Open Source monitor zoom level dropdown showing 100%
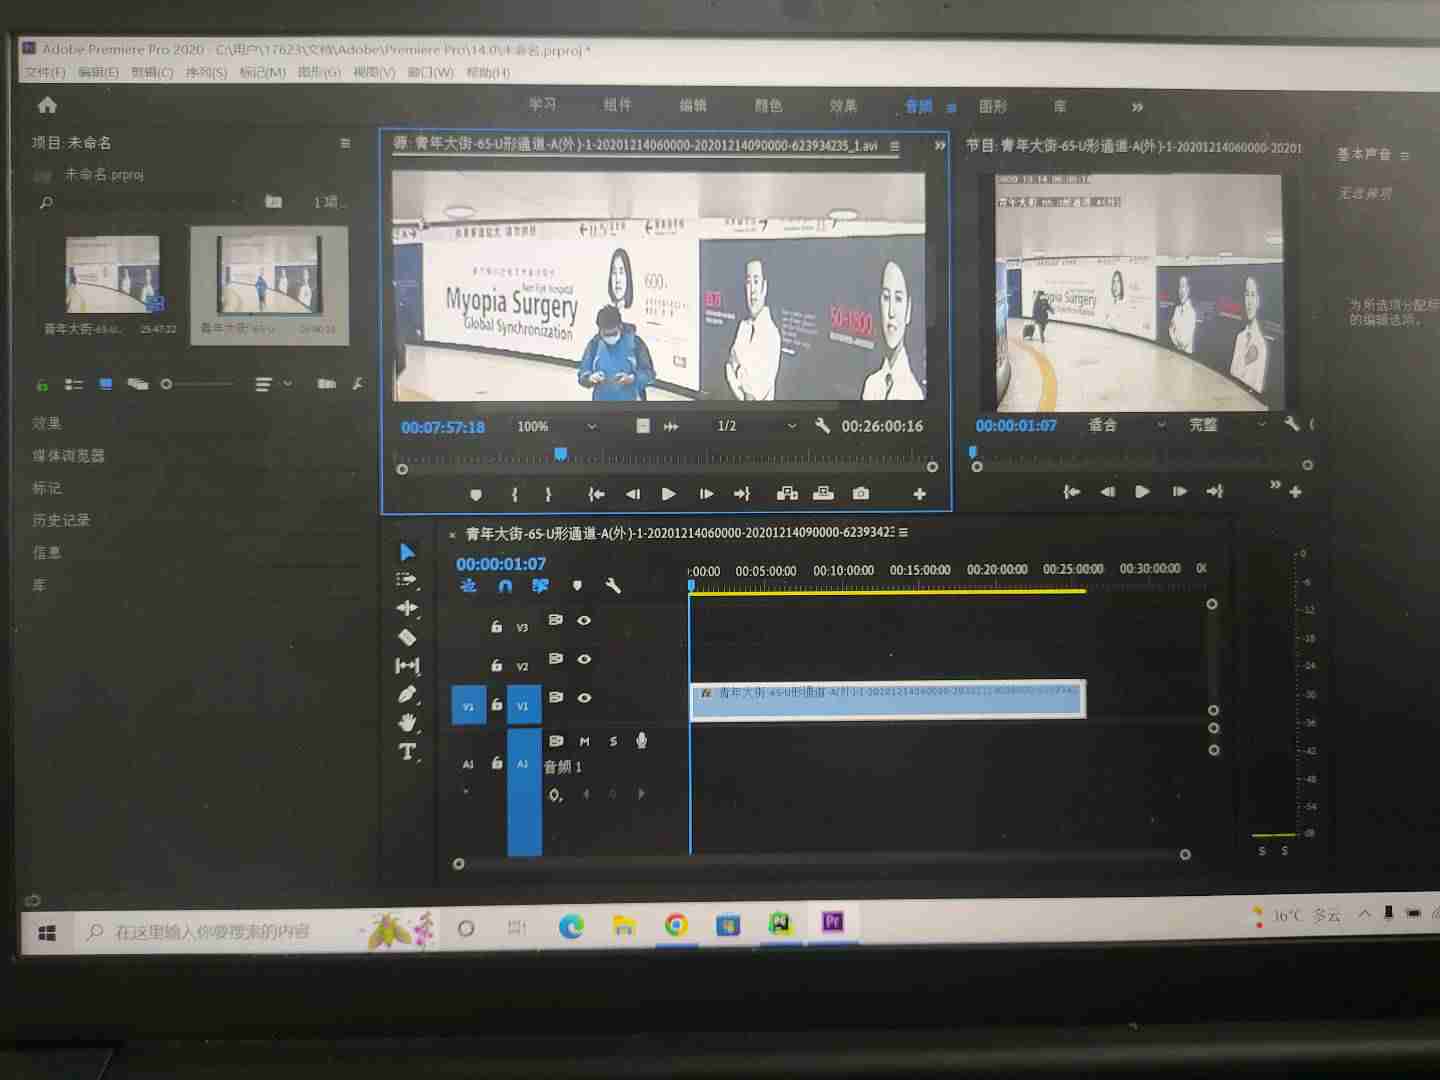The image size is (1440, 1080). 556,426
